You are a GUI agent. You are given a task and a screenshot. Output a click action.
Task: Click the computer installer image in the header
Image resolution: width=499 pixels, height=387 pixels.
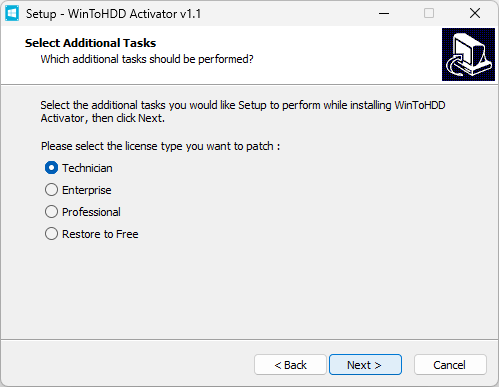(x=468, y=54)
